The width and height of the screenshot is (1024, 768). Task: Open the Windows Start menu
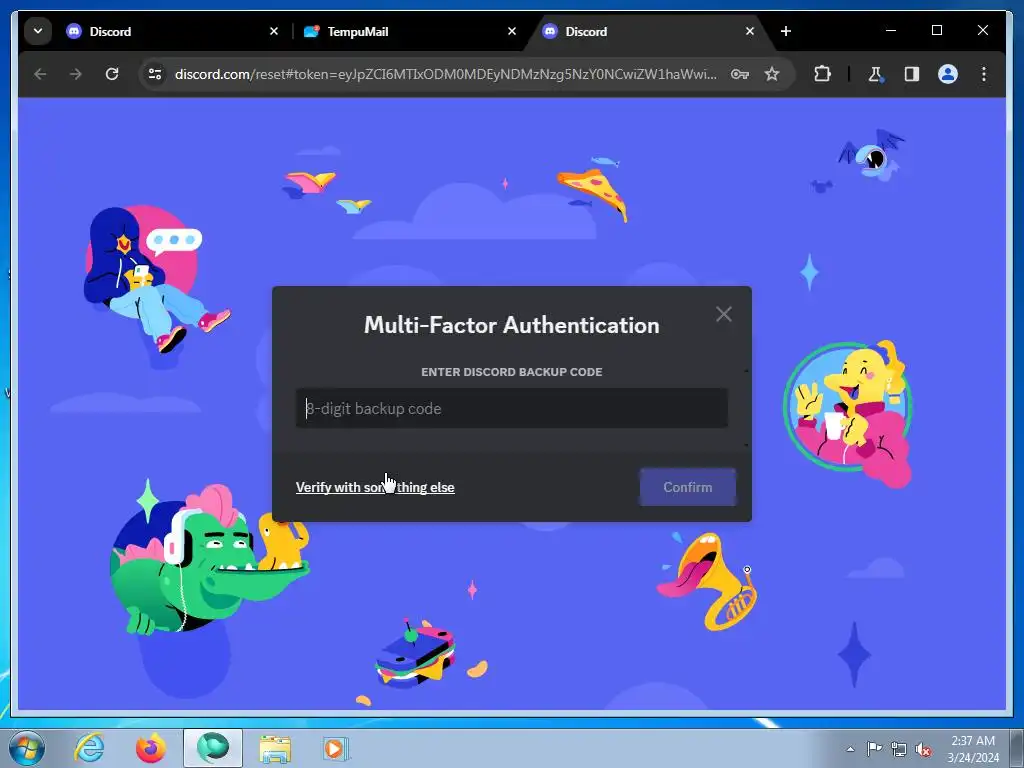pyautogui.click(x=27, y=748)
